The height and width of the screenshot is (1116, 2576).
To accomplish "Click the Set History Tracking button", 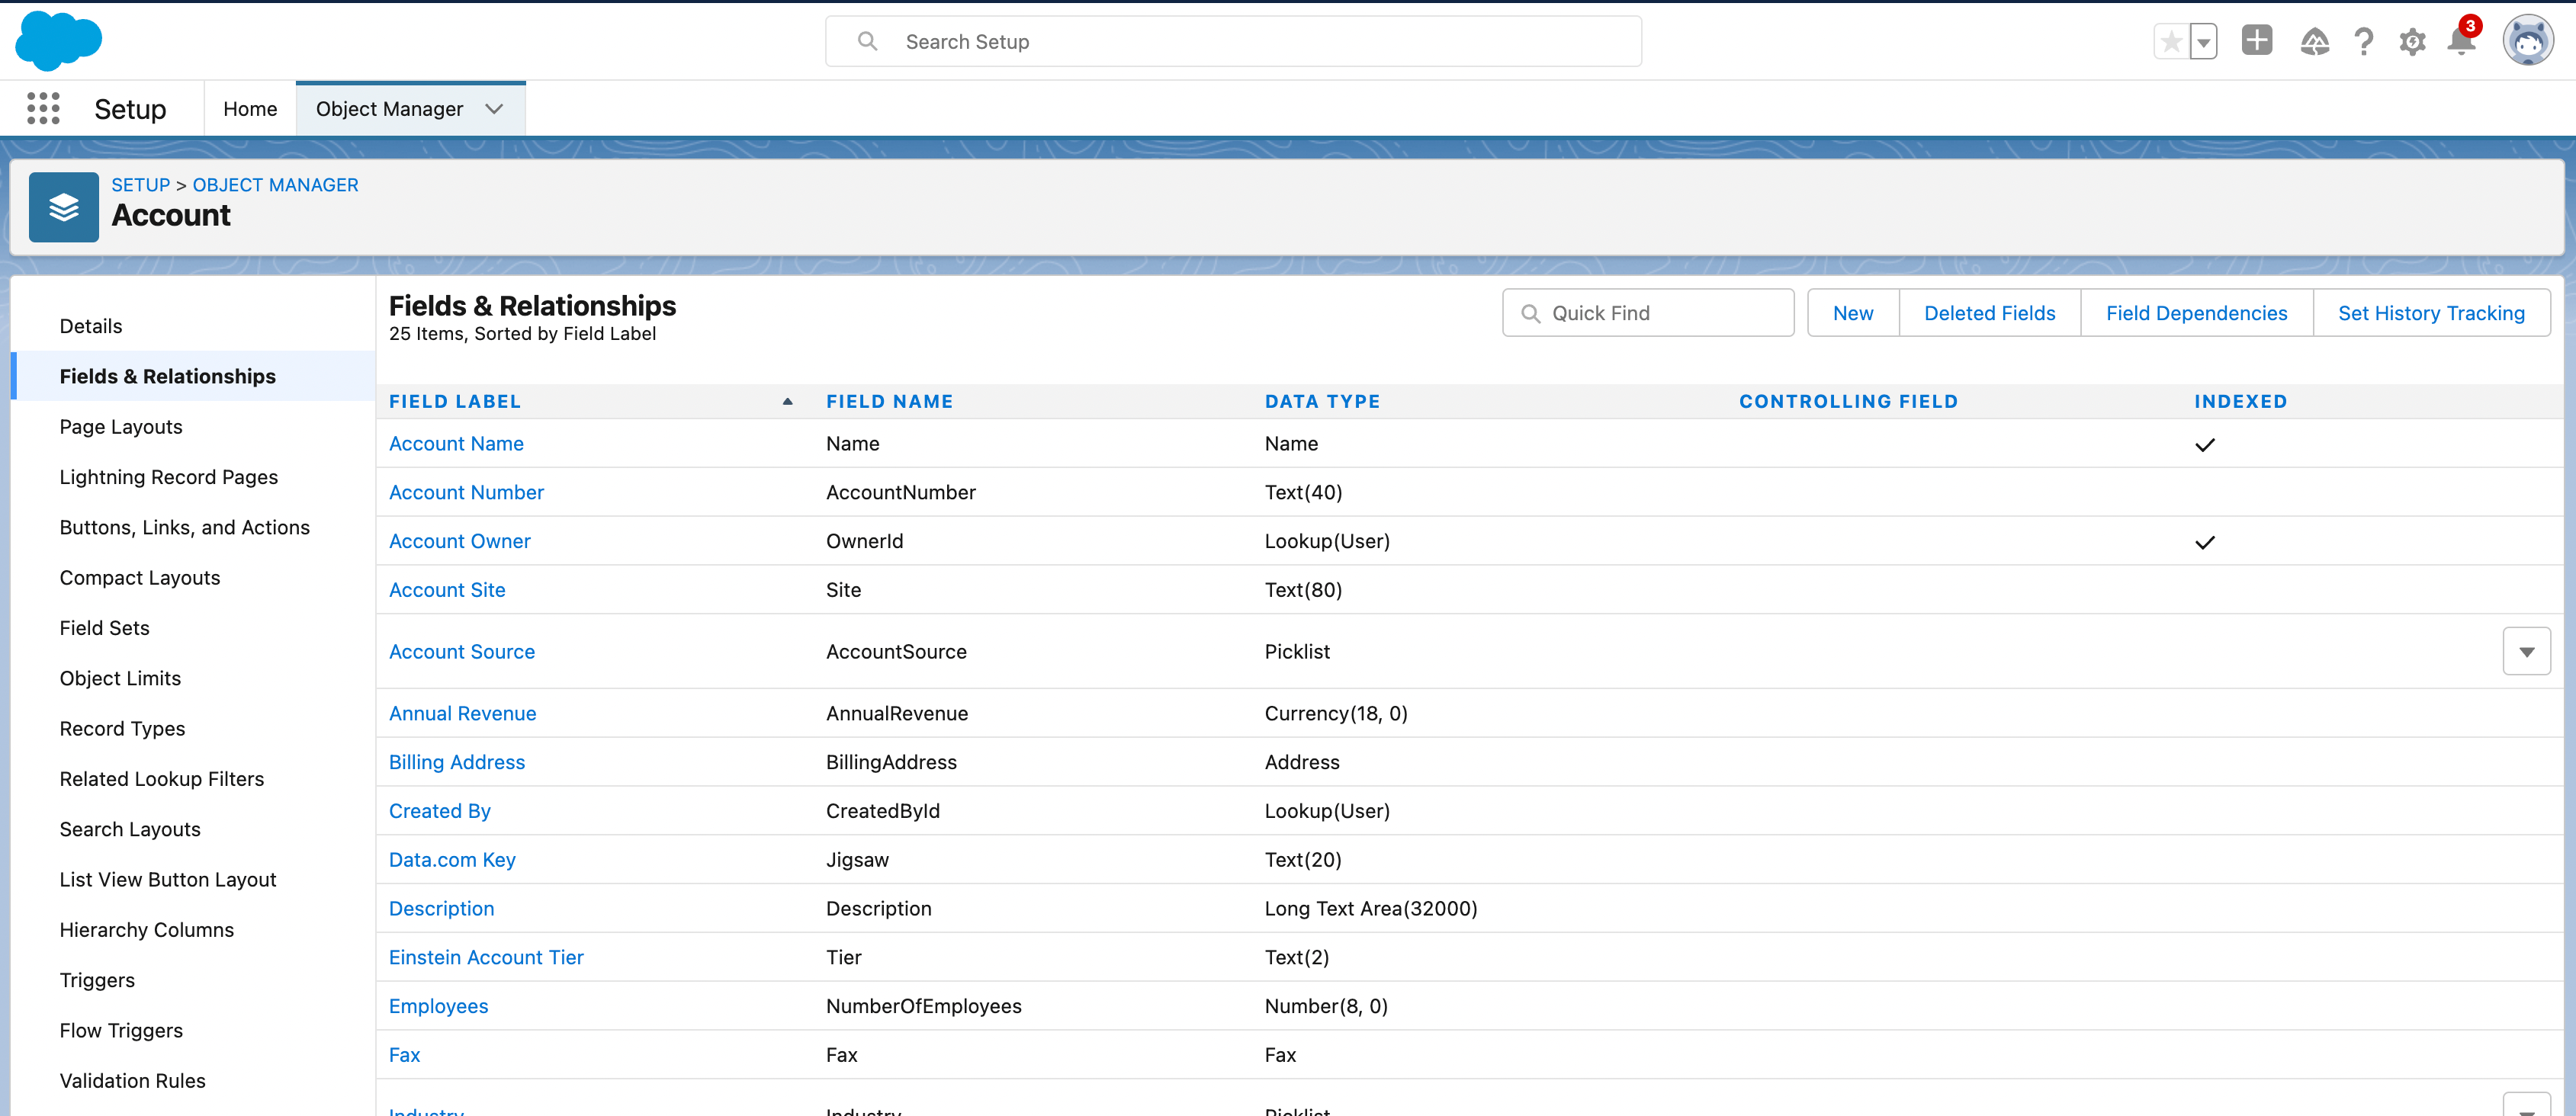I will coord(2430,313).
